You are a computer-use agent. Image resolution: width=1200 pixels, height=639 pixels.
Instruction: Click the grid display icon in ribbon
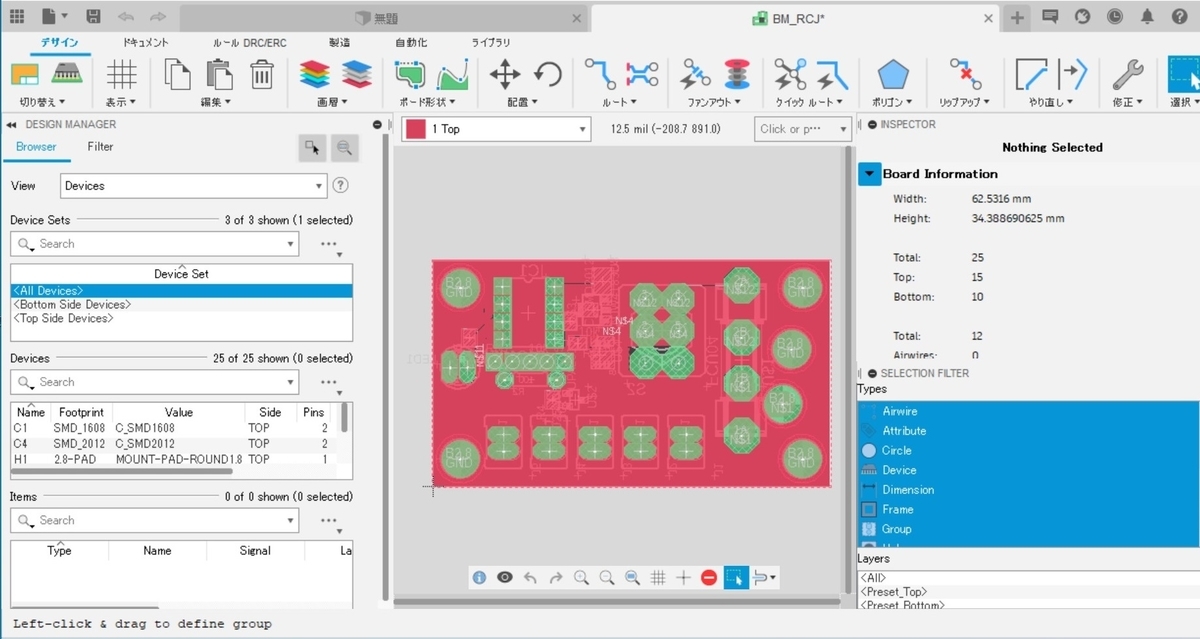click(122, 74)
